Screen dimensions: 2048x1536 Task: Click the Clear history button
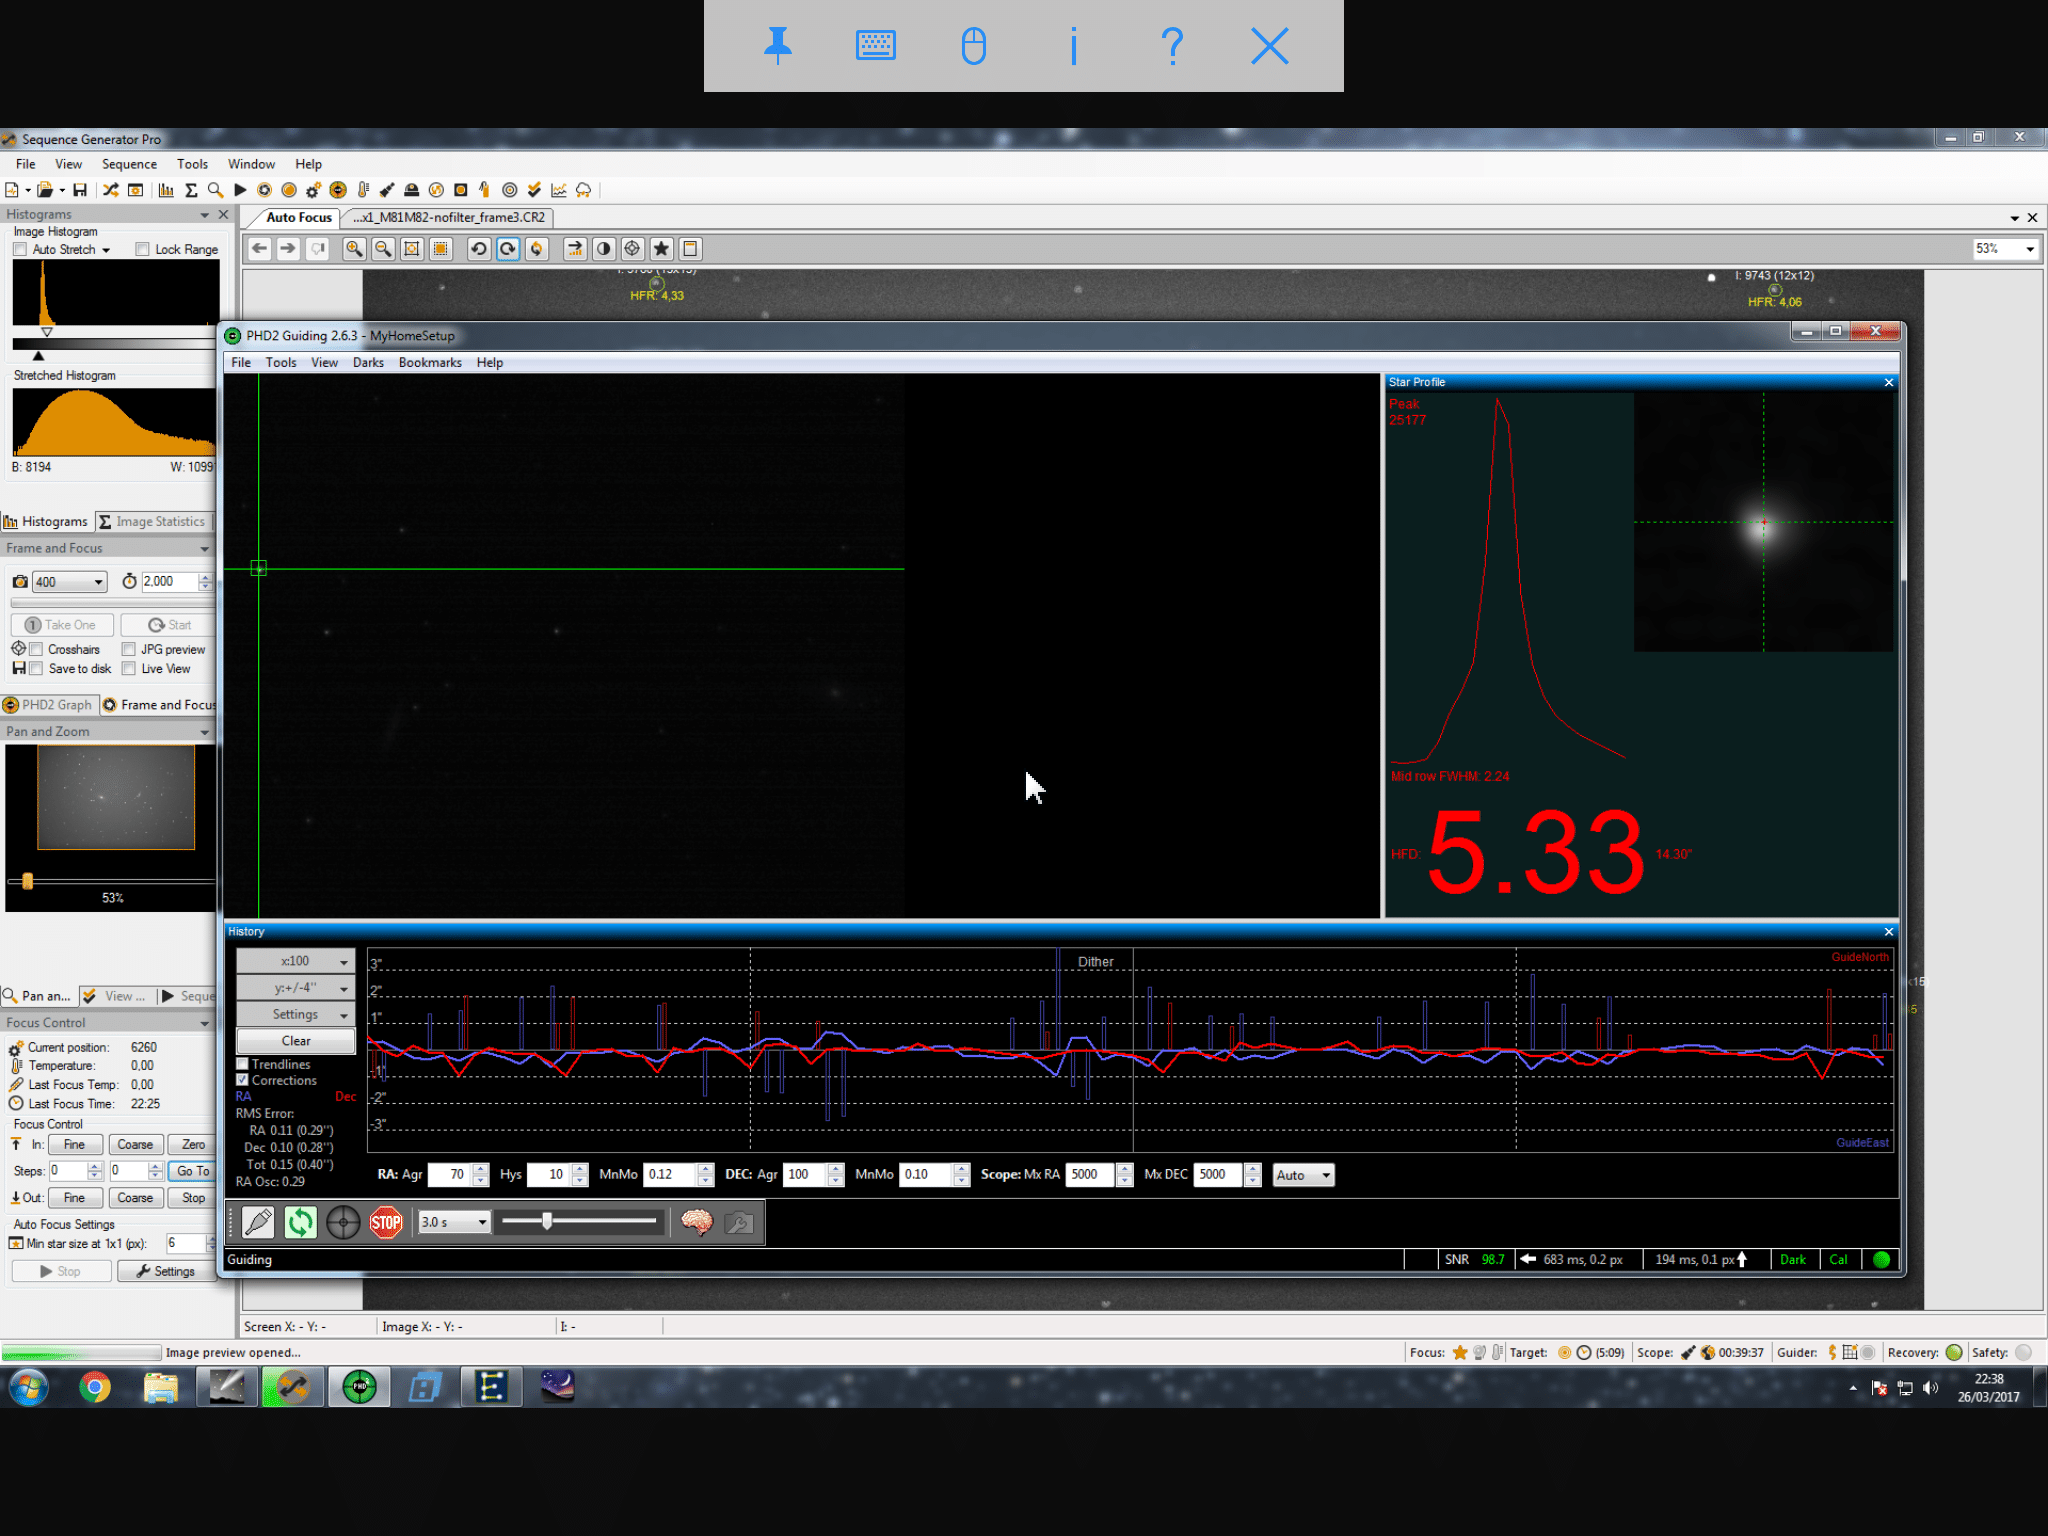(x=295, y=1041)
